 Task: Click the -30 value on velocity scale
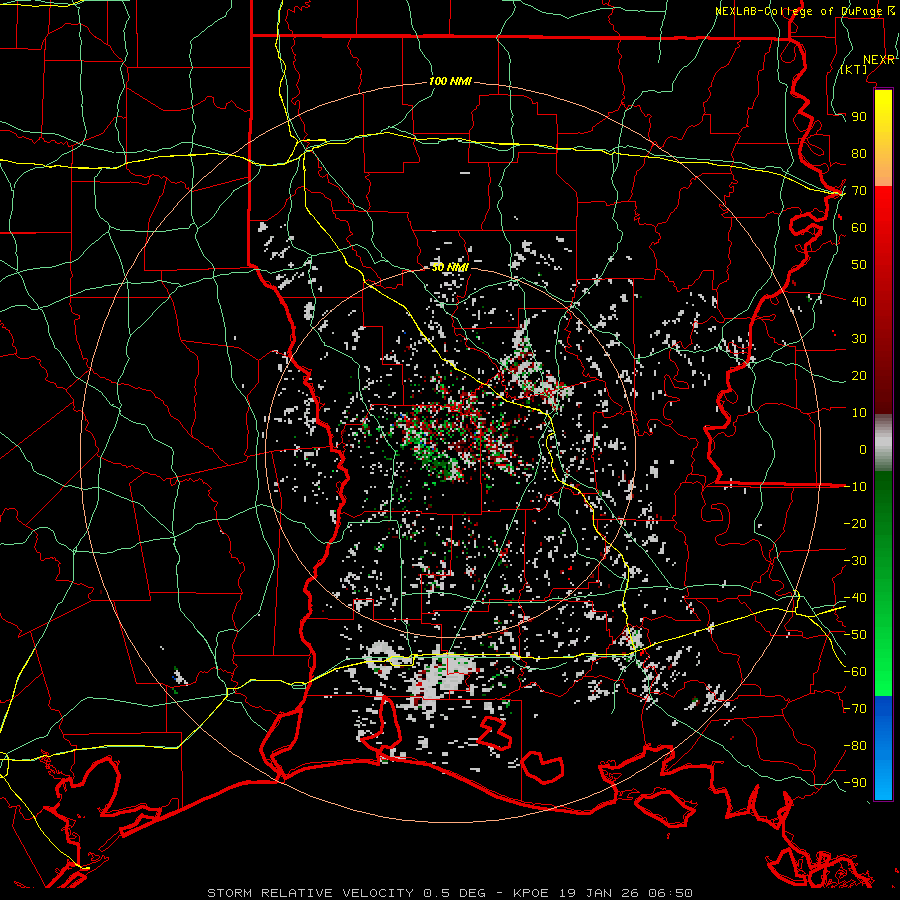(x=855, y=561)
